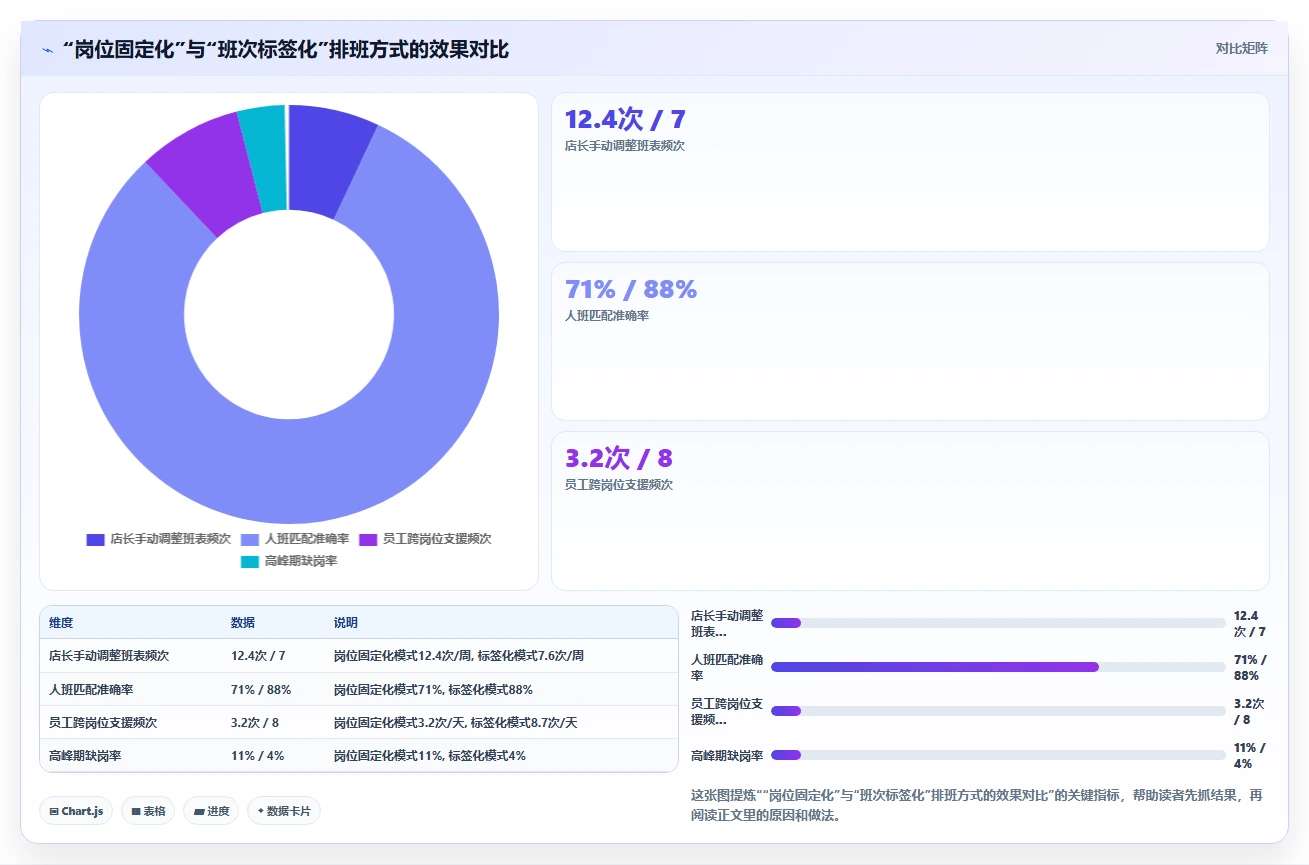
Task: Toggle 高峰期缺岗率 legend swatch
Action: tap(250, 562)
